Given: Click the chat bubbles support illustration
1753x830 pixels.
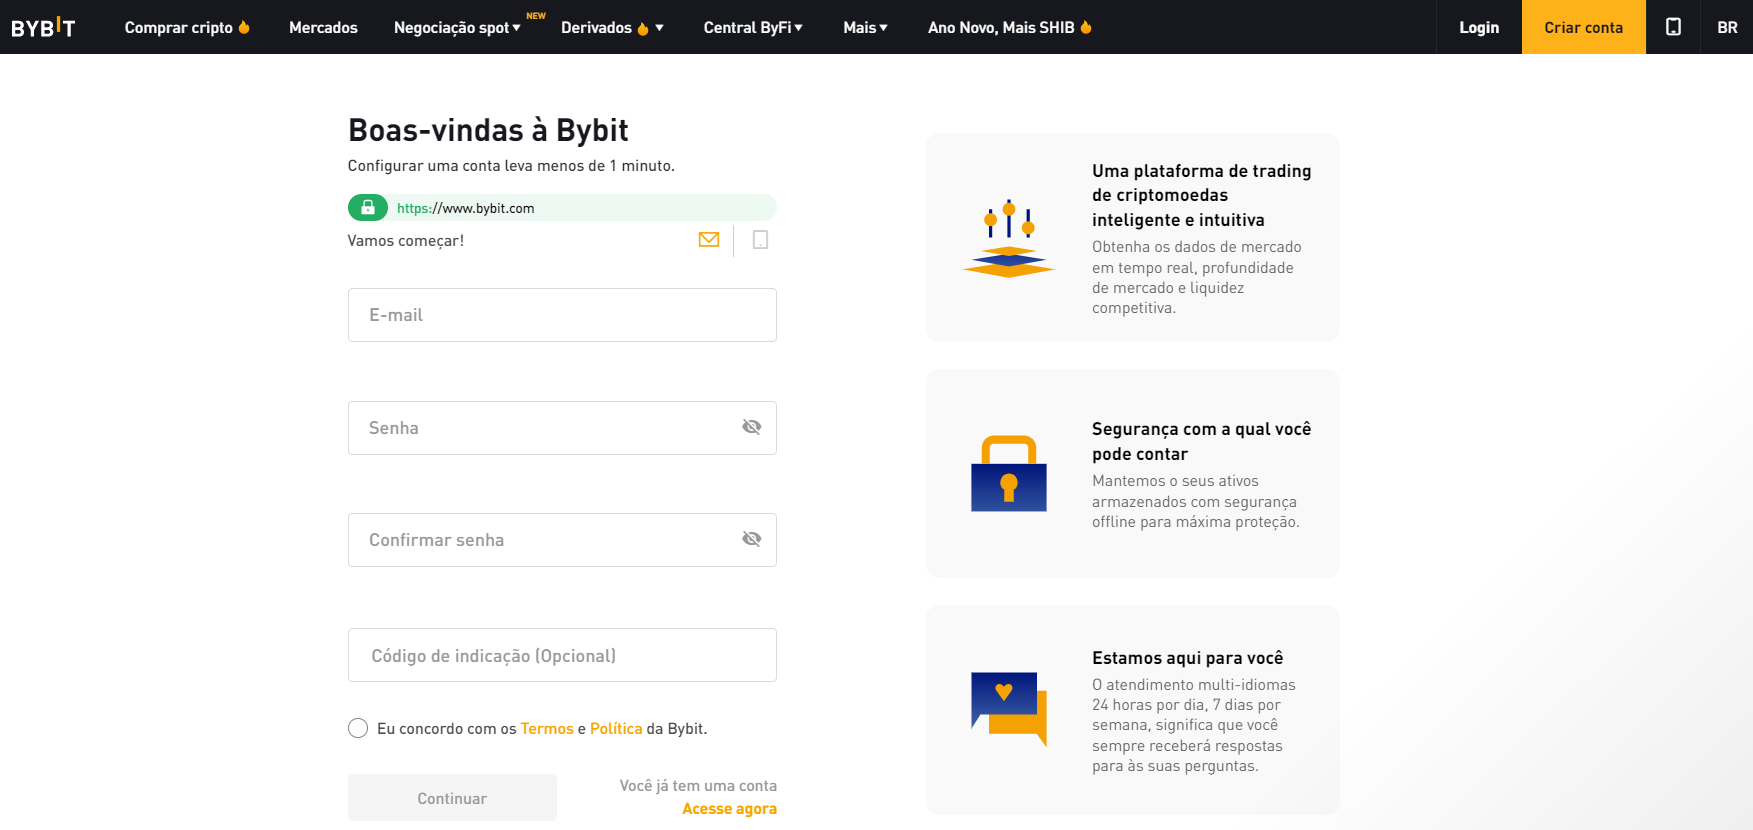Looking at the screenshot, I should click(1009, 709).
